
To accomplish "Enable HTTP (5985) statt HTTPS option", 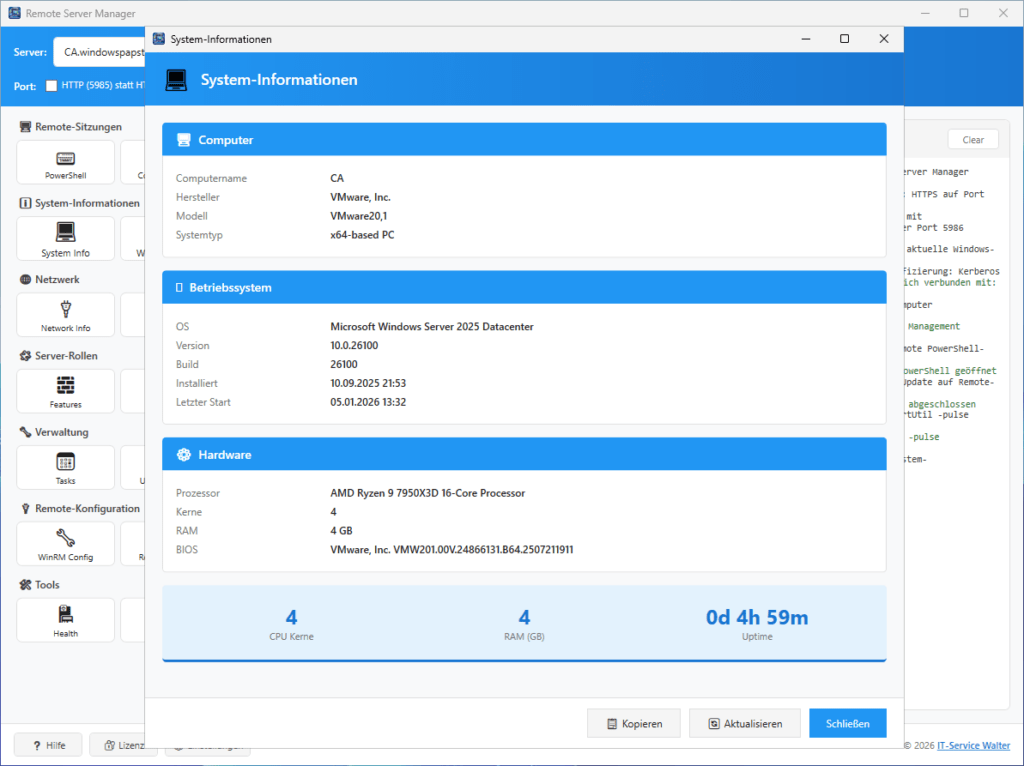I will pos(51,86).
